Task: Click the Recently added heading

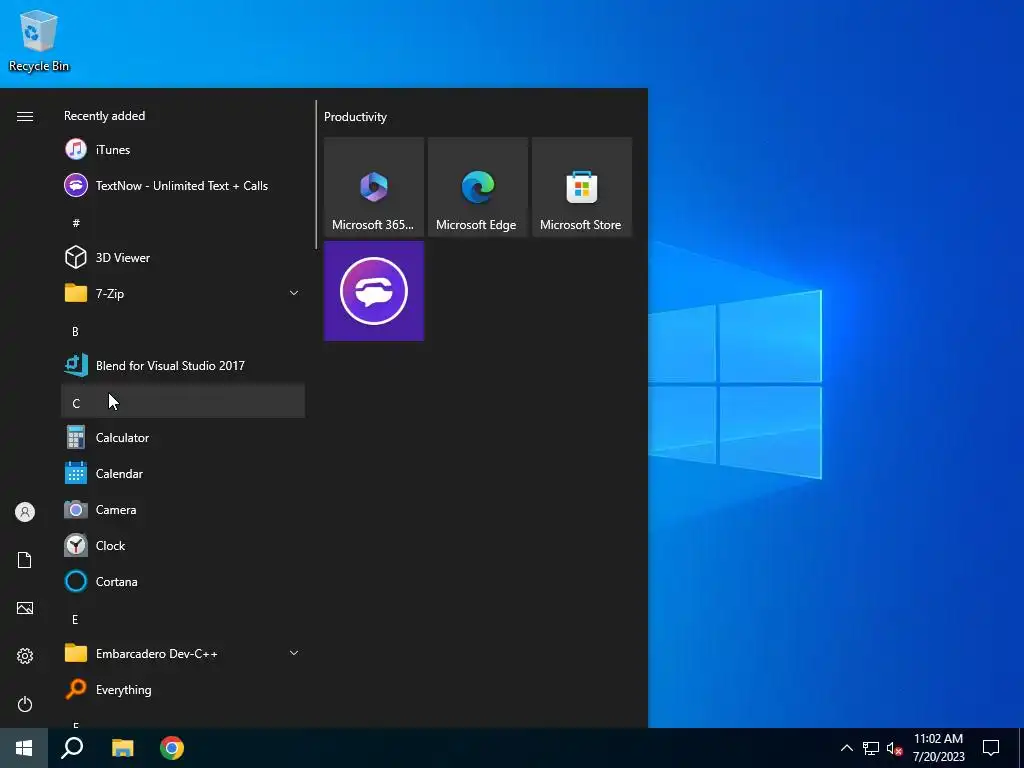Action: pyautogui.click(x=104, y=116)
